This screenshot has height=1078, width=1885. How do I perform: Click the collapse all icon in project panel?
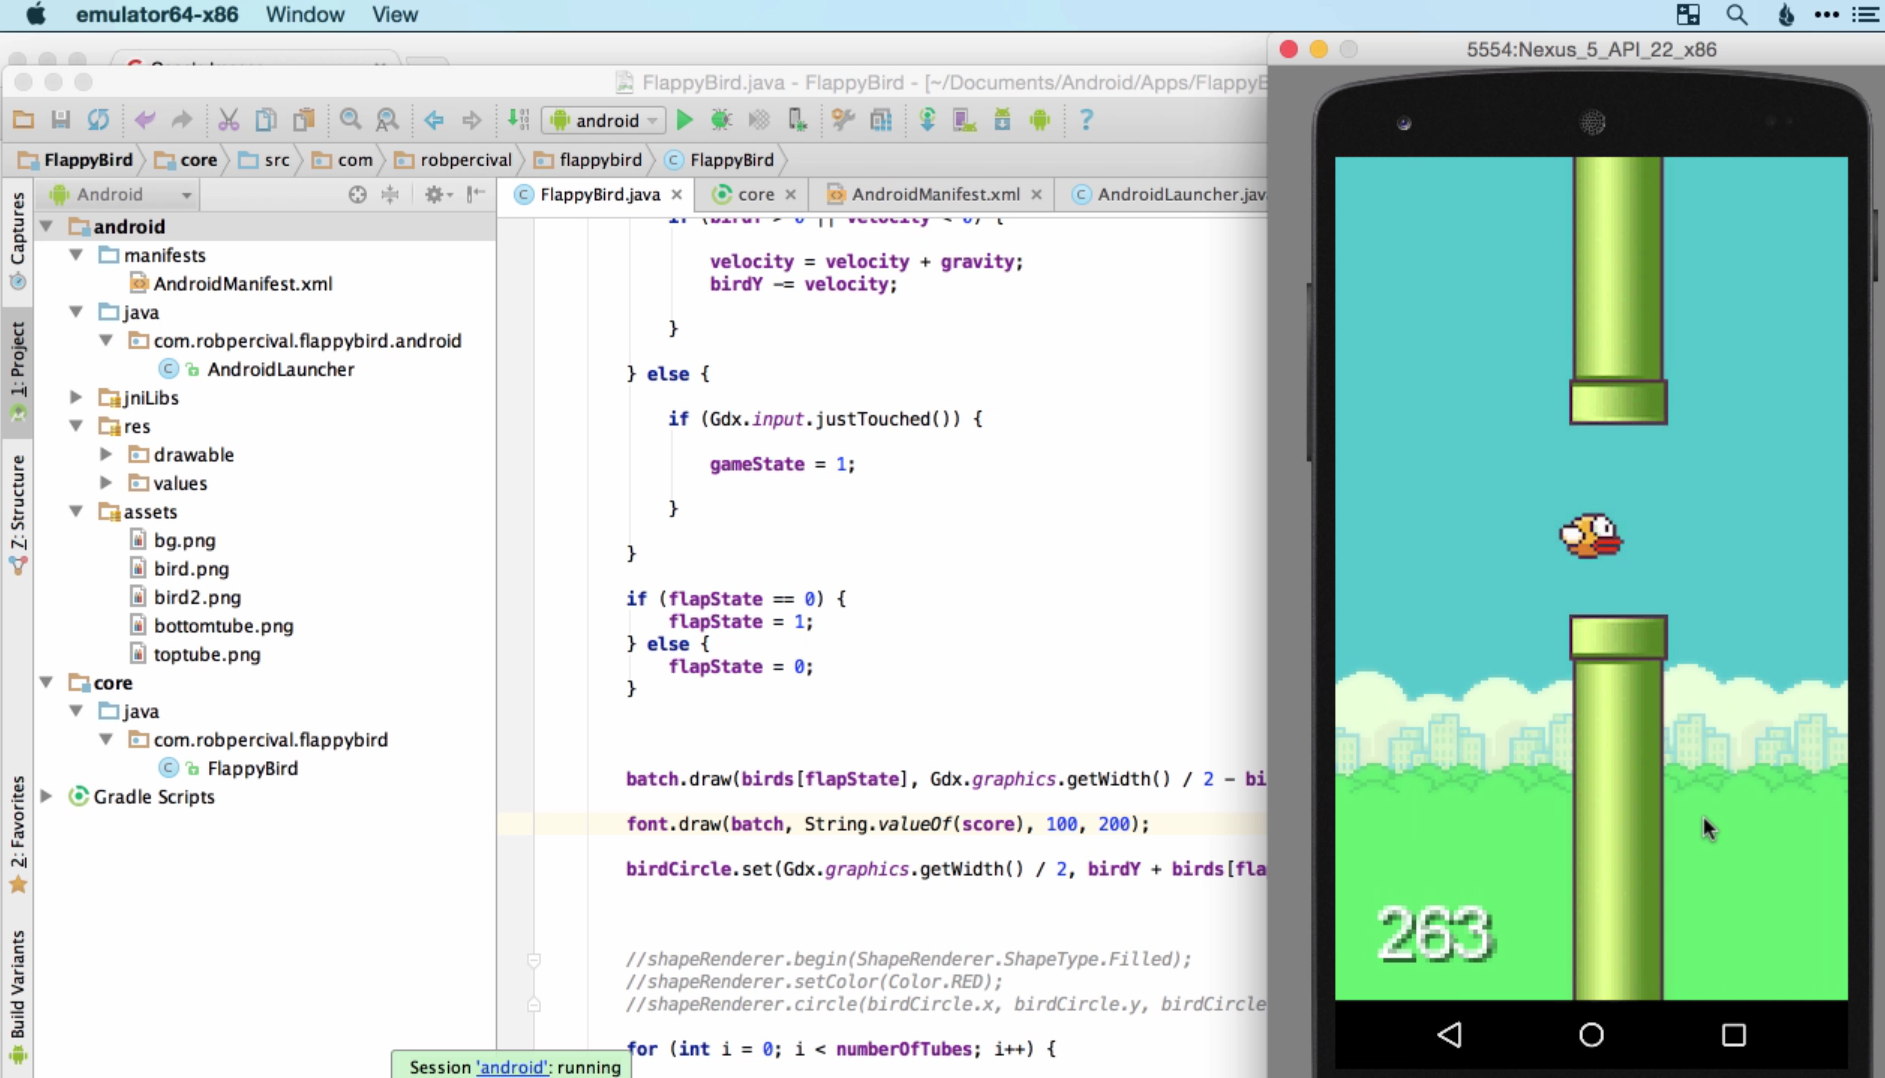click(x=390, y=194)
